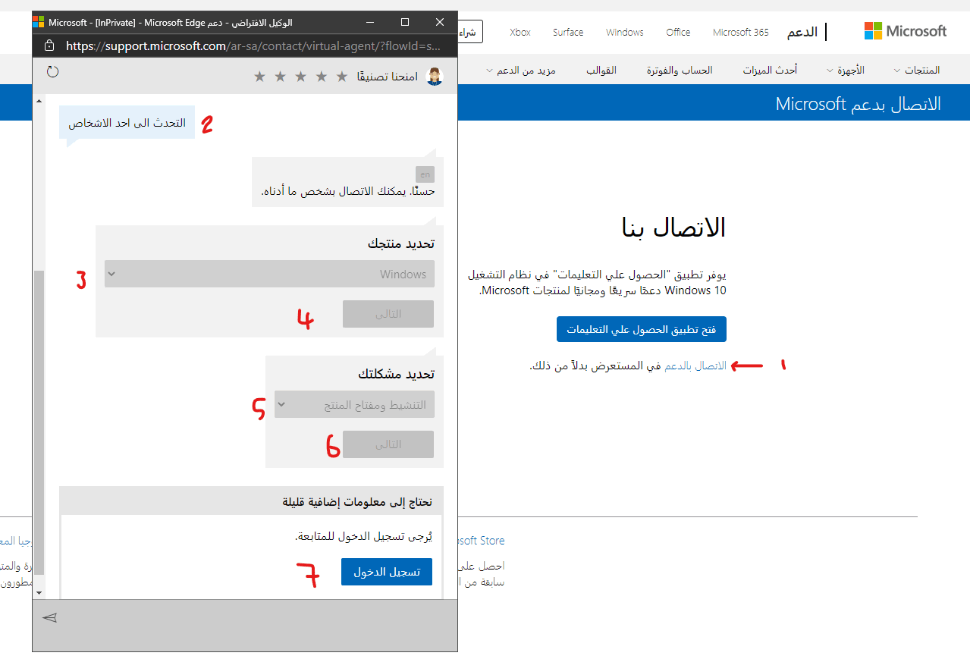Click تسجيل الدخول sign-in button

click(387, 572)
